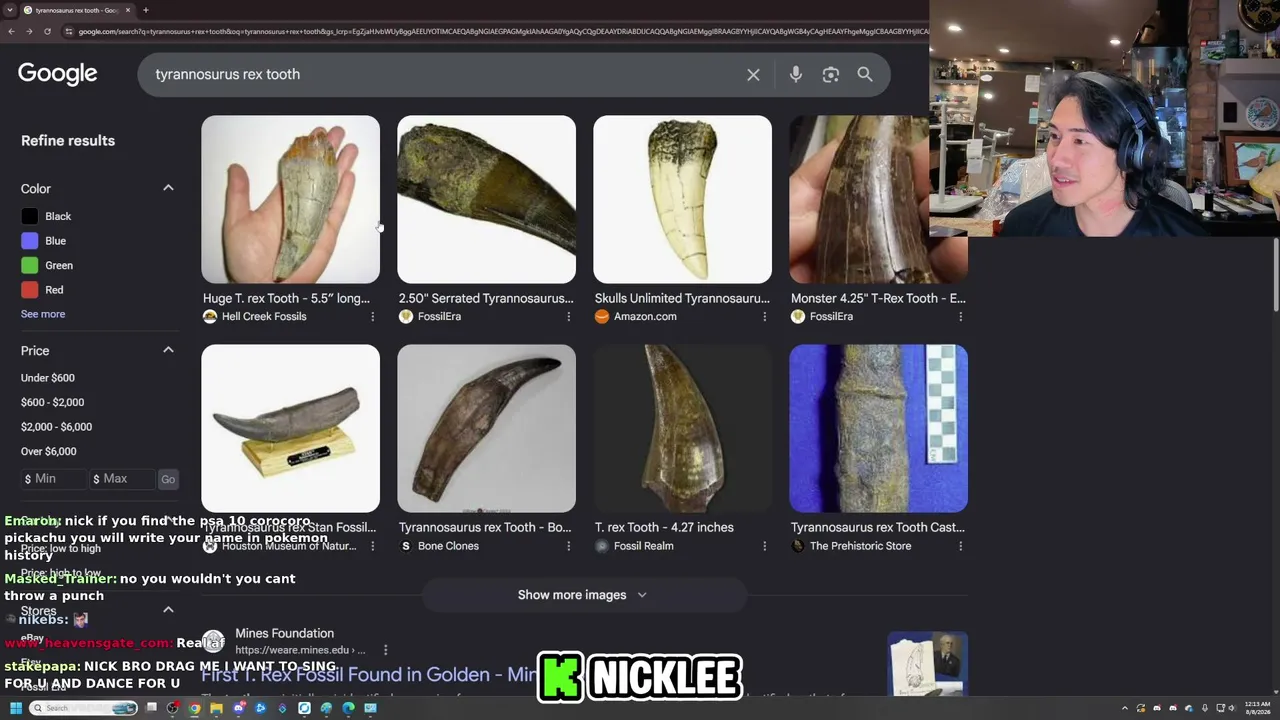Focus the Min price input field
Viewport: 1280px width, 720px height.
click(54, 479)
